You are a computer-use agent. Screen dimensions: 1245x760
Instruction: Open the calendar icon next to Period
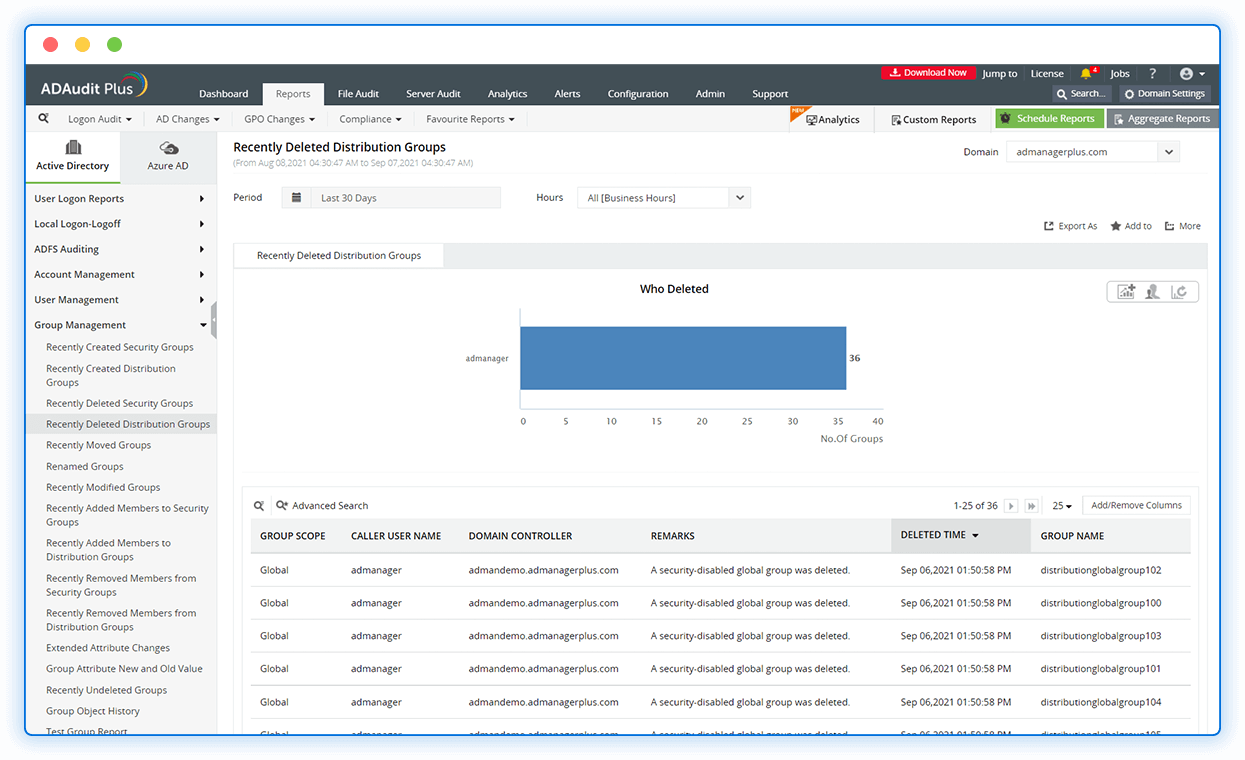296,197
